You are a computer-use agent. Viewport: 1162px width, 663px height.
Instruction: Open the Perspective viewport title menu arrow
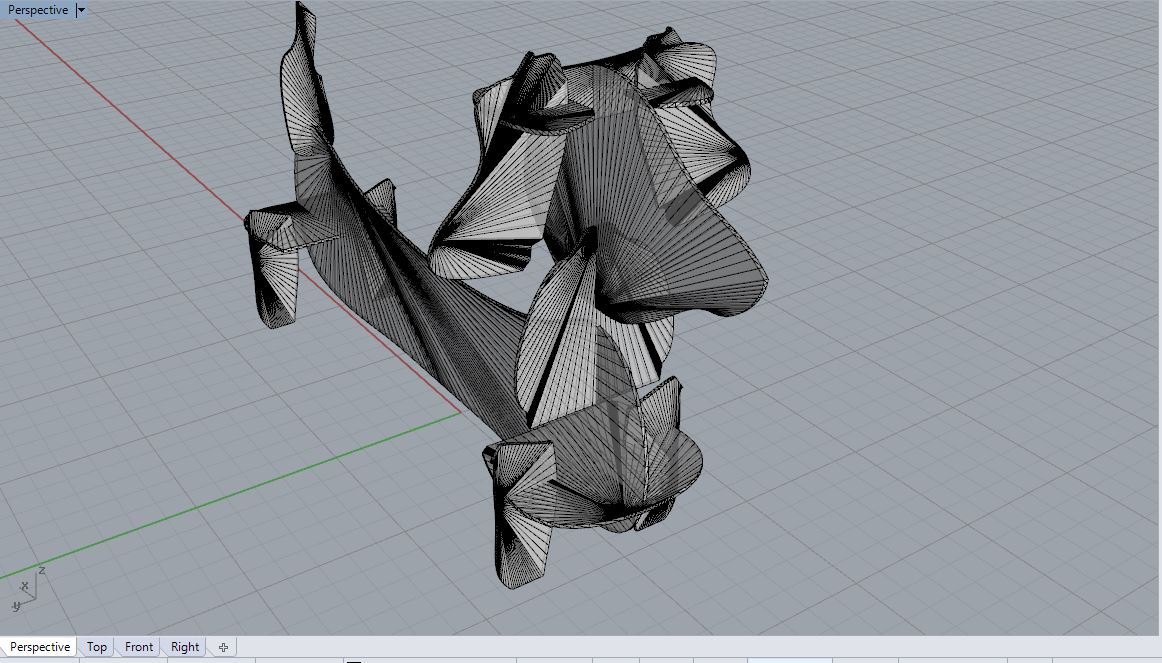tap(81, 10)
